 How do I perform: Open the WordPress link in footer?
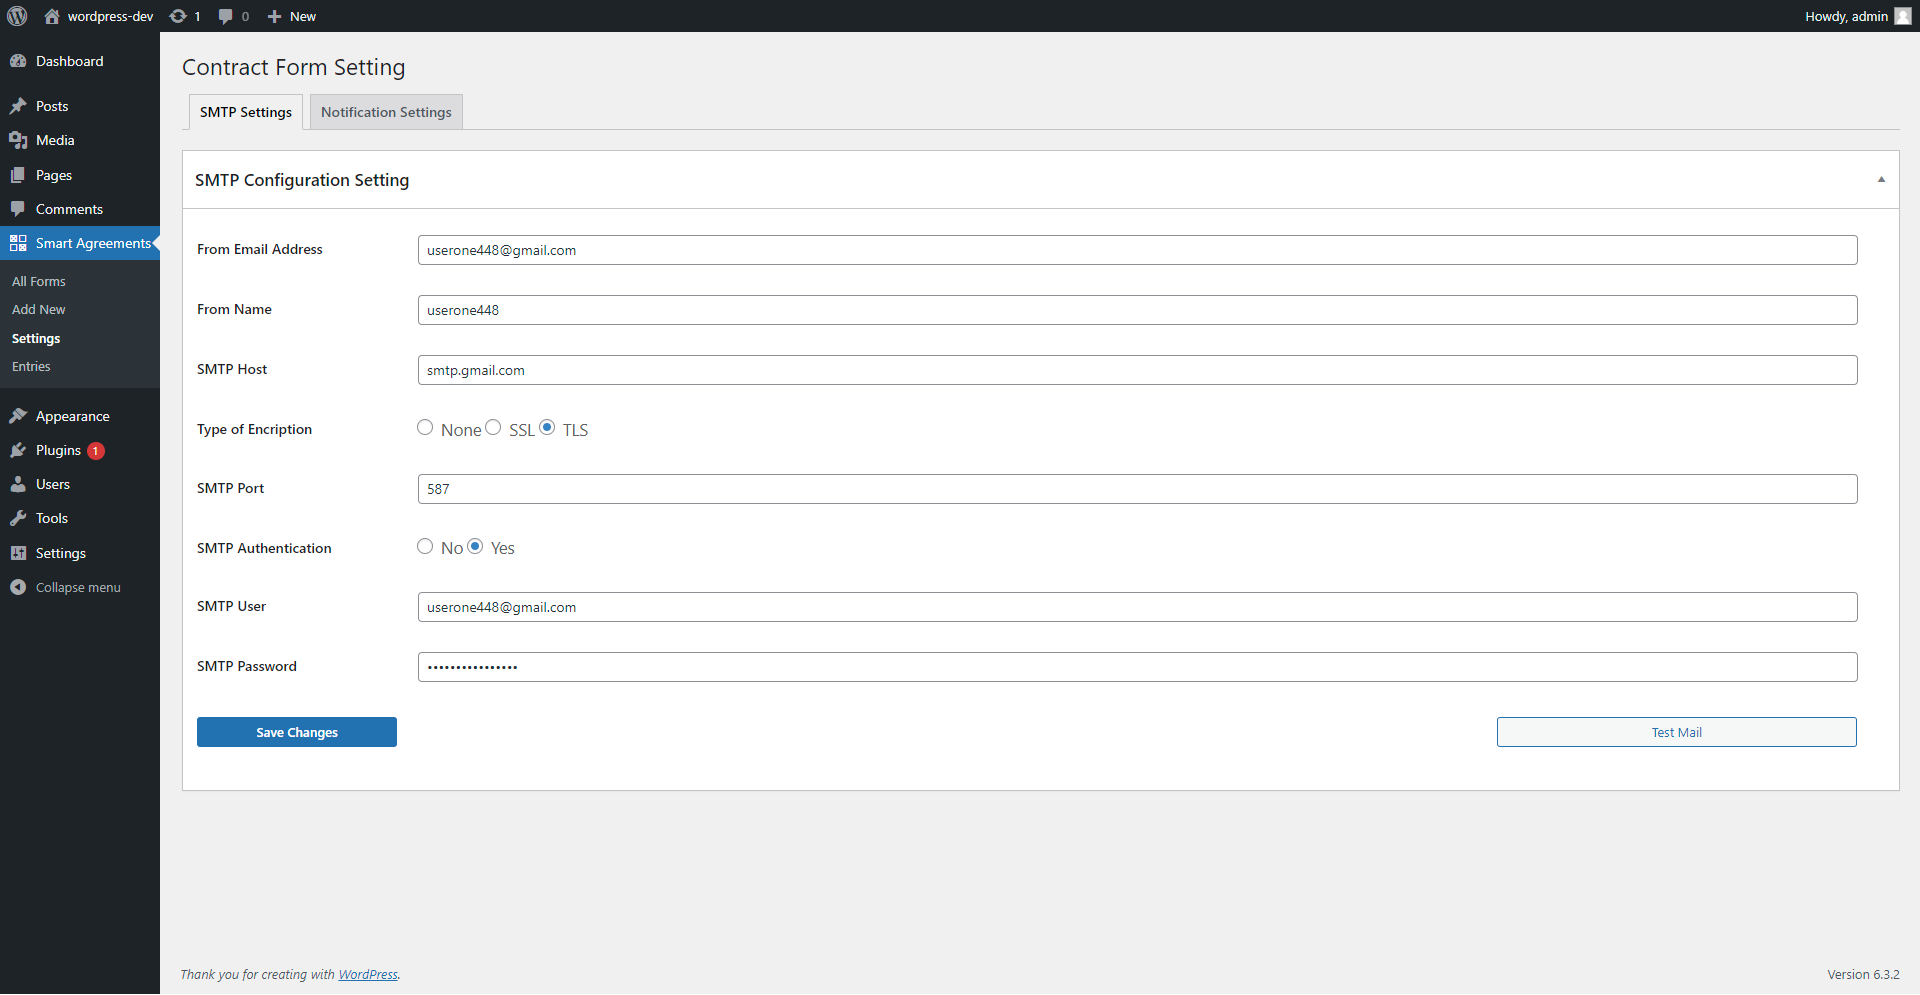pos(368,974)
